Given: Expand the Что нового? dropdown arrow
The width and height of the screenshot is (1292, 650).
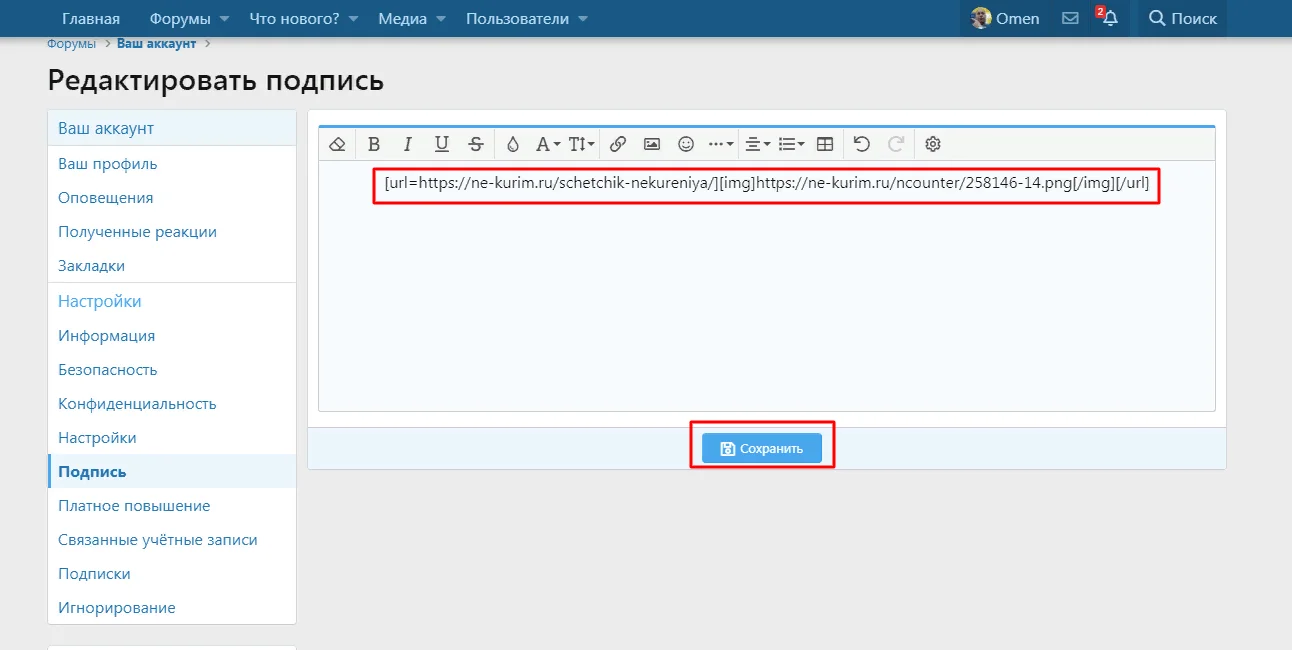Looking at the screenshot, I should [x=354, y=19].
